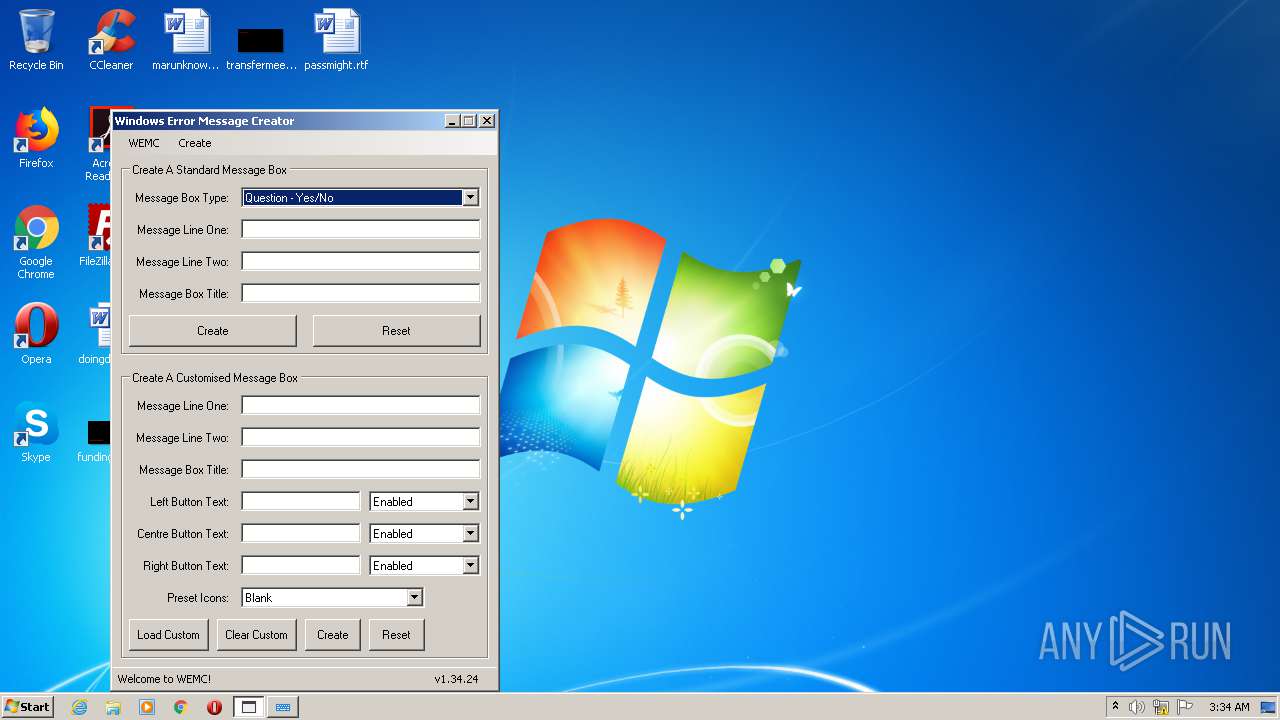
Task: Close the Windows Error Message Creator window
Action: tap(487, 121)
